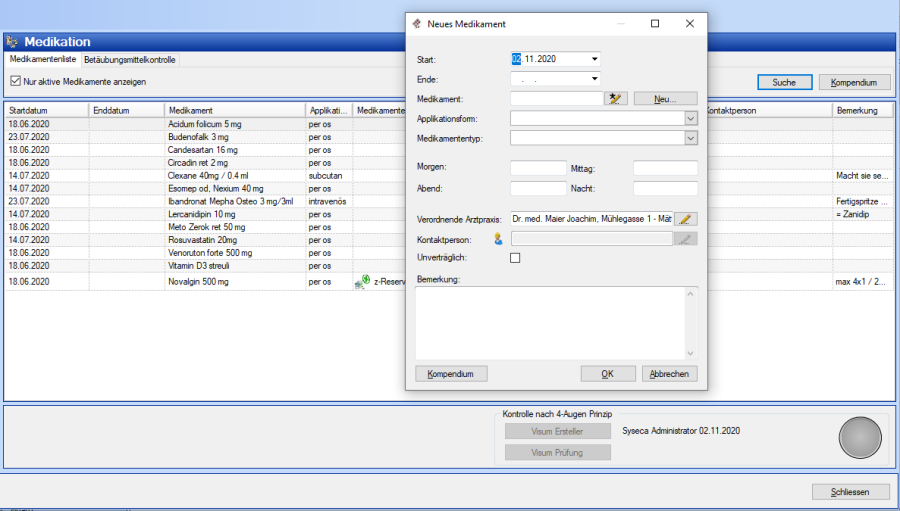The image size is (900, 511).
Task: Click the Neues Medikament dialog title icon
Action: pos(416,23)
